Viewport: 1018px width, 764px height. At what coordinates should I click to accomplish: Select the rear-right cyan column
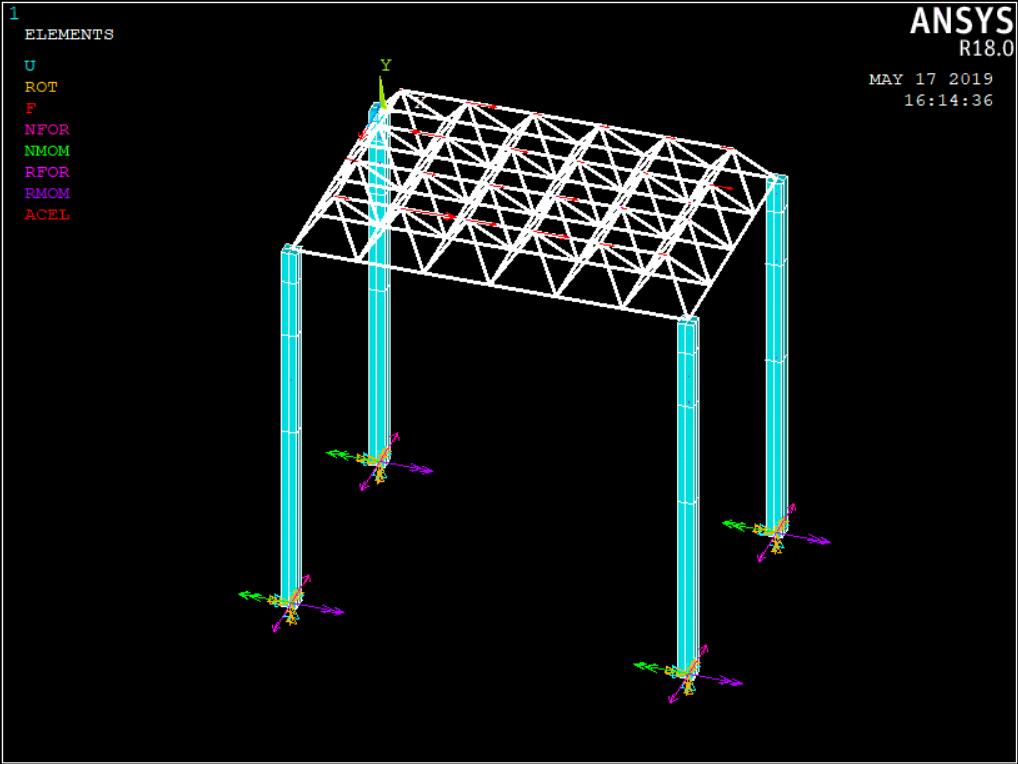(776, 350)
